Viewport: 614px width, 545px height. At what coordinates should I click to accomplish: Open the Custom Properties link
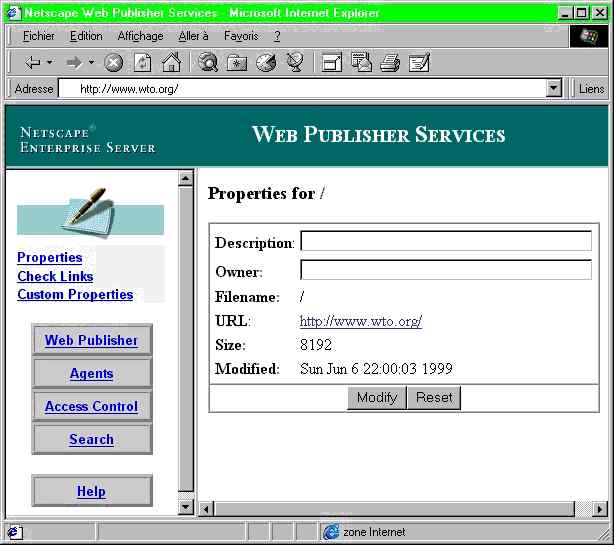pyautogui.click(x=75, y=294)
